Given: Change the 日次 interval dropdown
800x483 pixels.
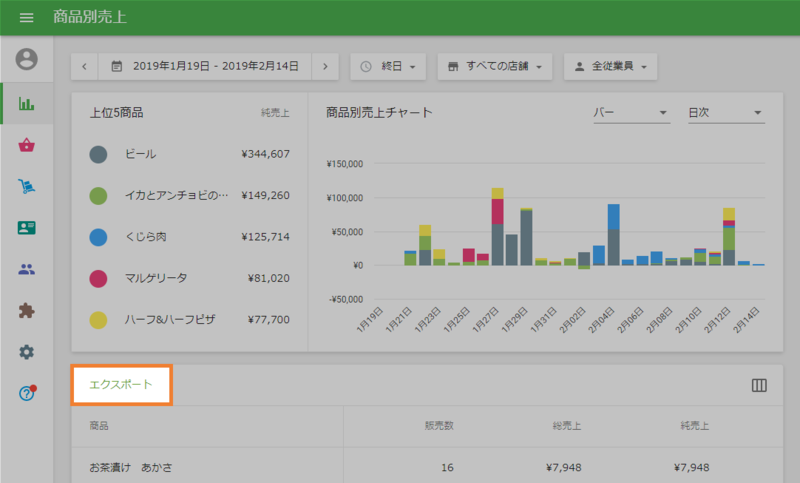Looking at the screenshot, I should [x=724, y=113].
